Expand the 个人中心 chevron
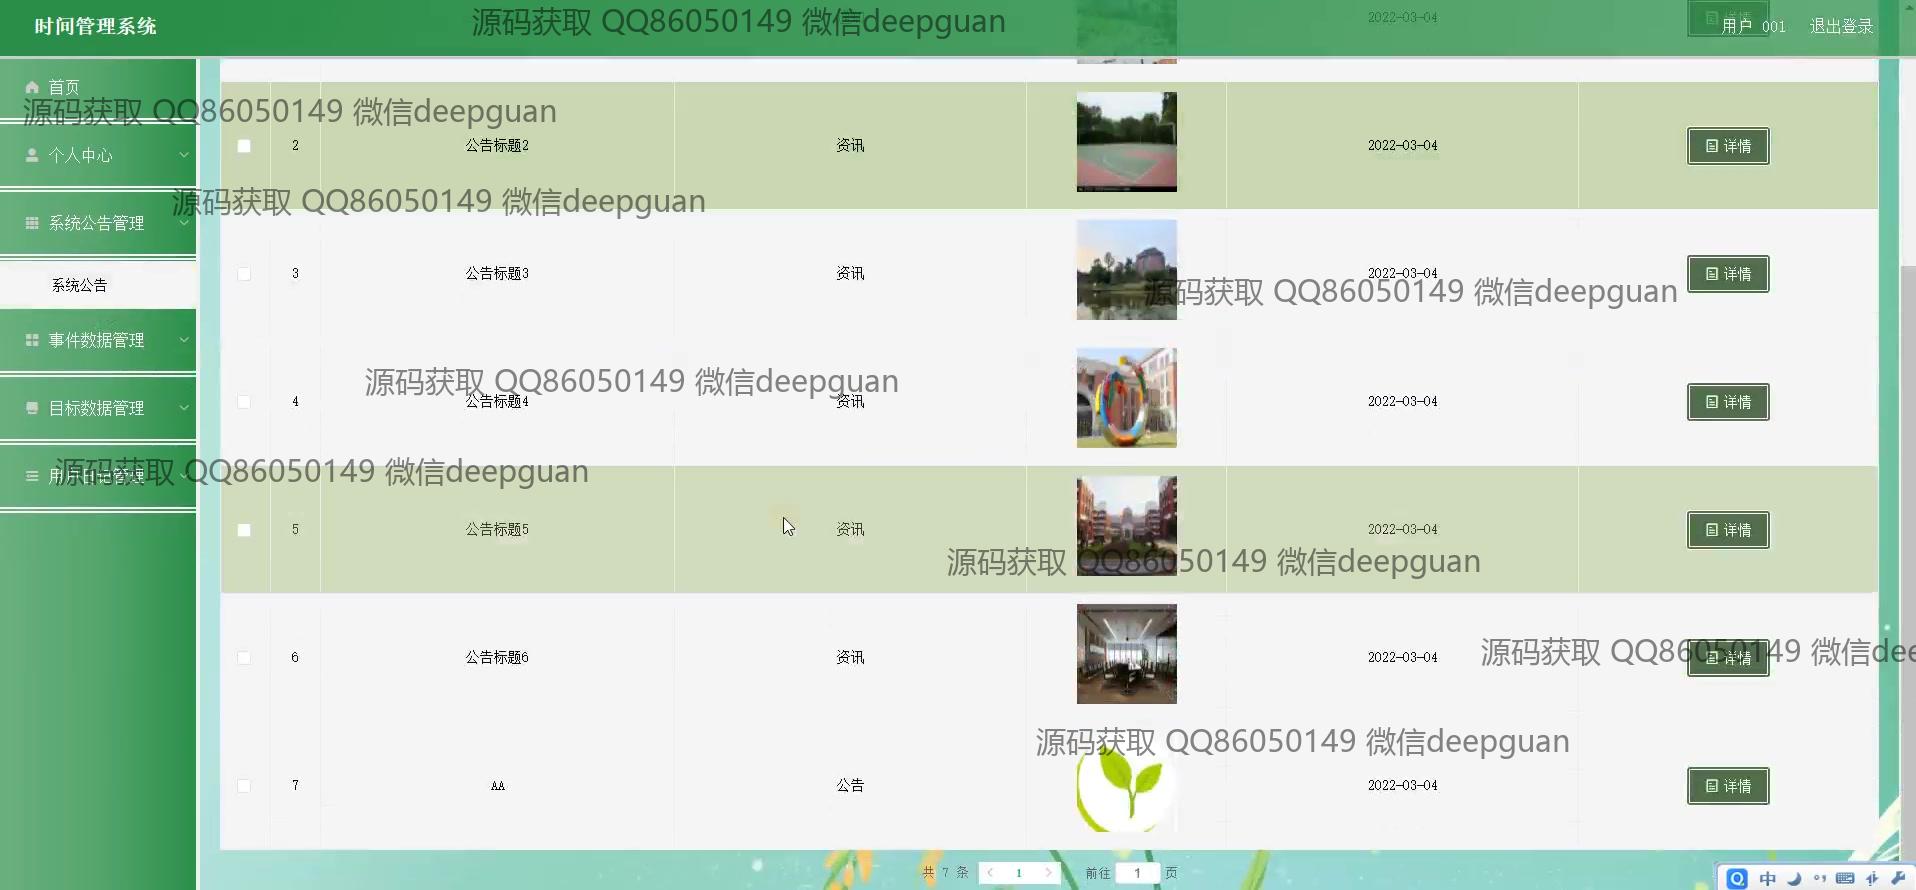The image size is (1916, 890). pos(184,155)
